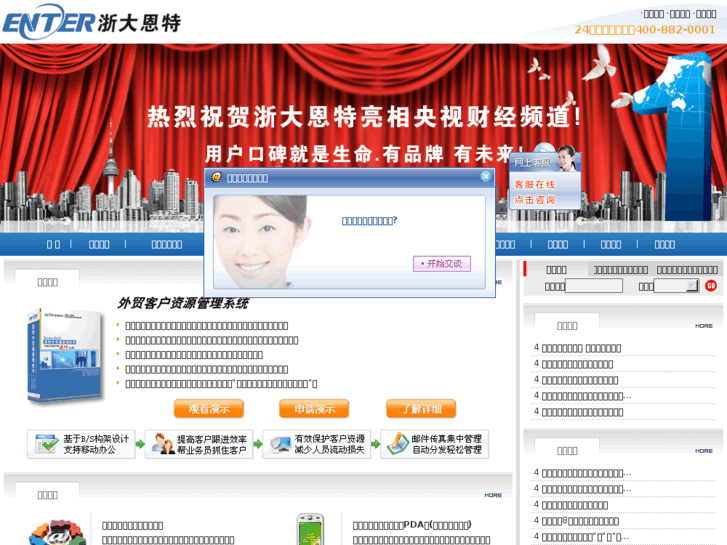This screenshot has height=545, width=727.
Task: Click the 帮业务员抓住客户 feature text
Action: (211, 450)
